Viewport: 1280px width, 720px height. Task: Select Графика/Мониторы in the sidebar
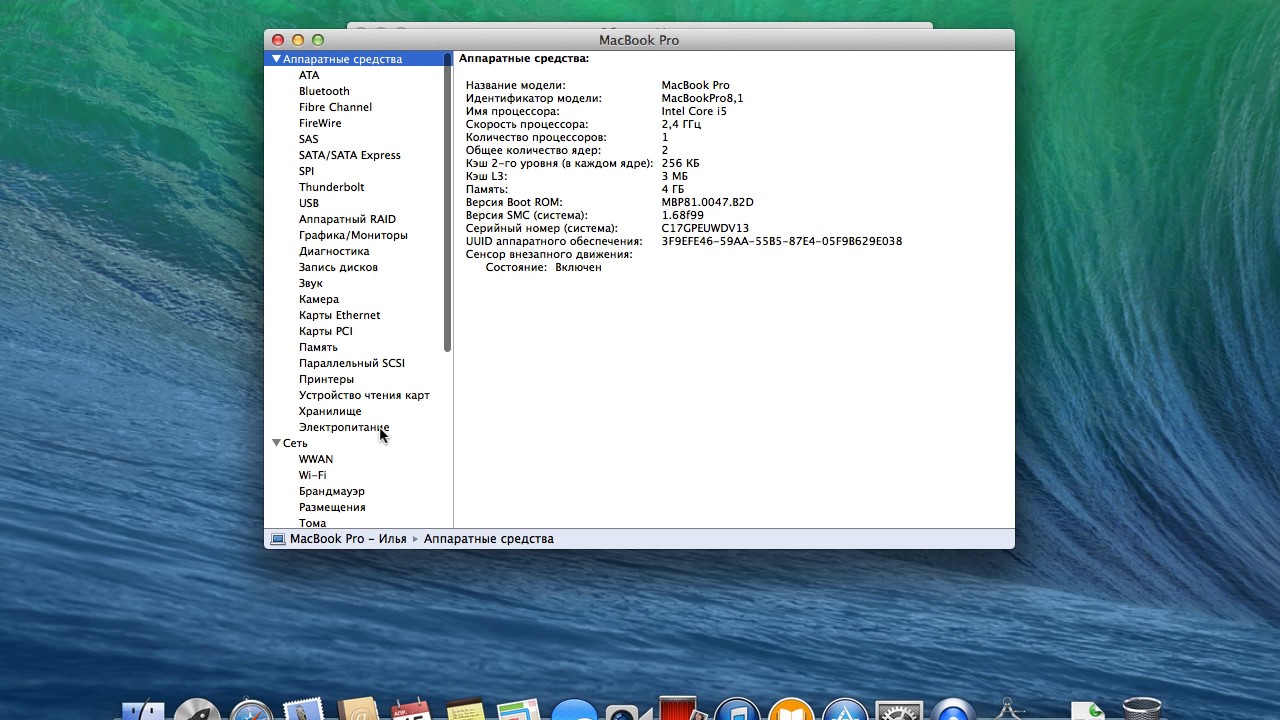pos(353,235)
